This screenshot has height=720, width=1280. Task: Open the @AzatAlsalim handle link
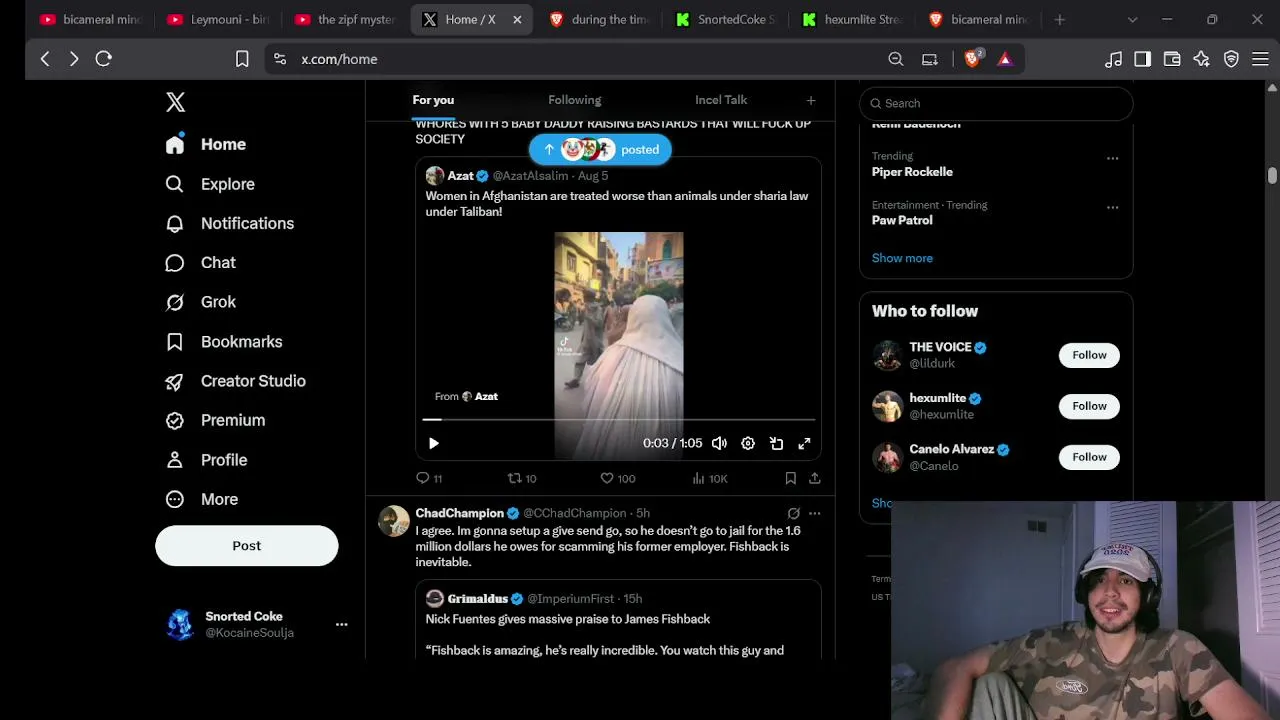530,176
